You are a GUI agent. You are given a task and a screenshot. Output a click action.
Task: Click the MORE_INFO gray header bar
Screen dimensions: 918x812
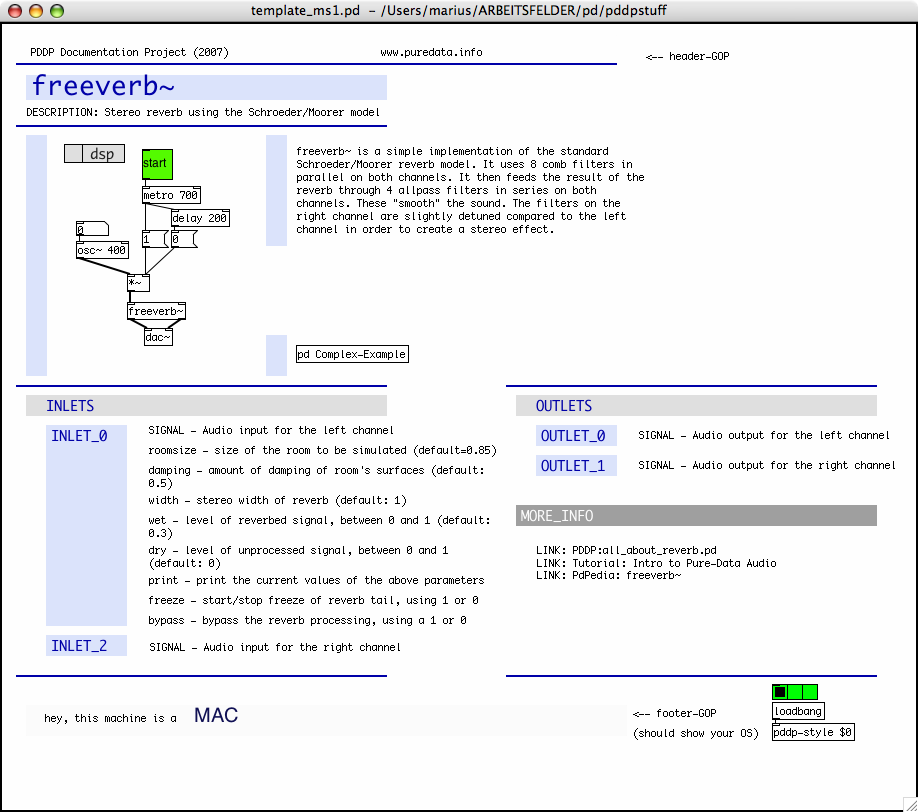point(696,516)
